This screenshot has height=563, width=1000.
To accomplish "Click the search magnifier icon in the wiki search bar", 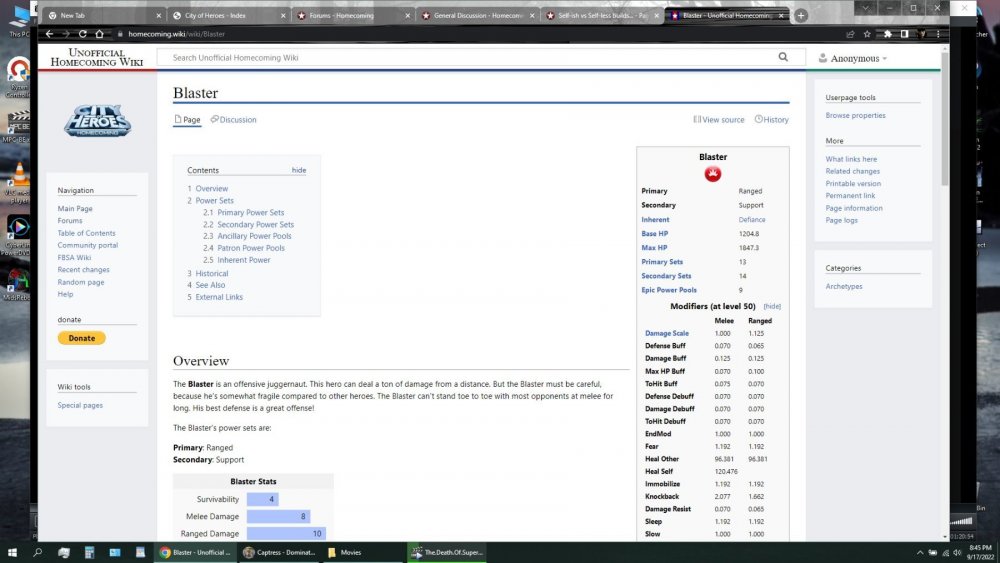I will click(x=784, y=58).
